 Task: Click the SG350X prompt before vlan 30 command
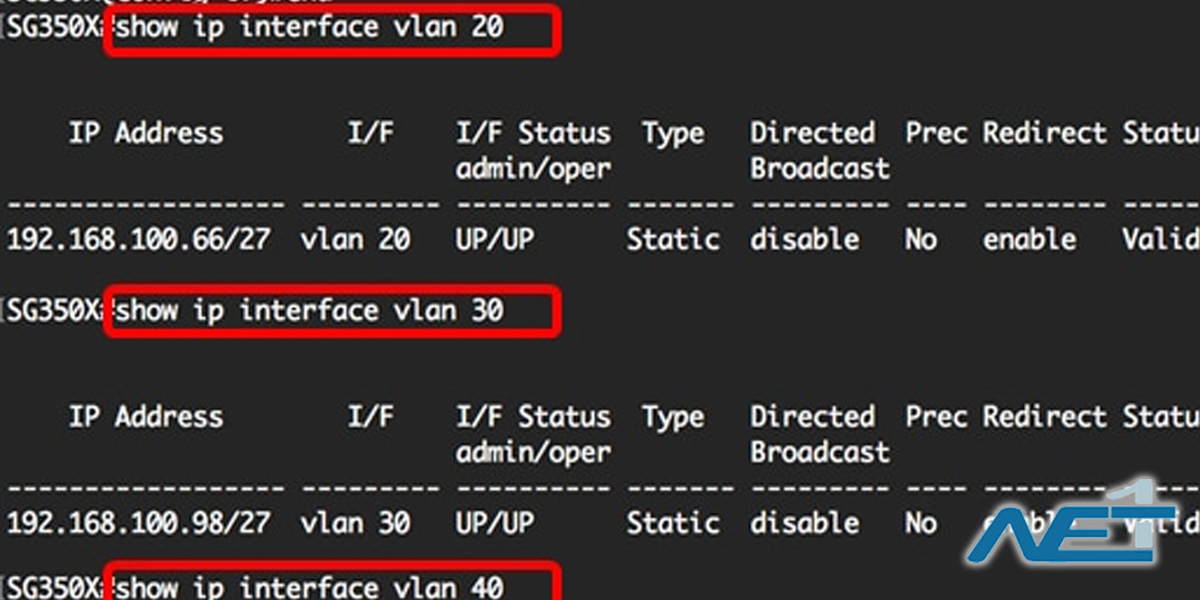pyautogui.click(x=53, y=312)
